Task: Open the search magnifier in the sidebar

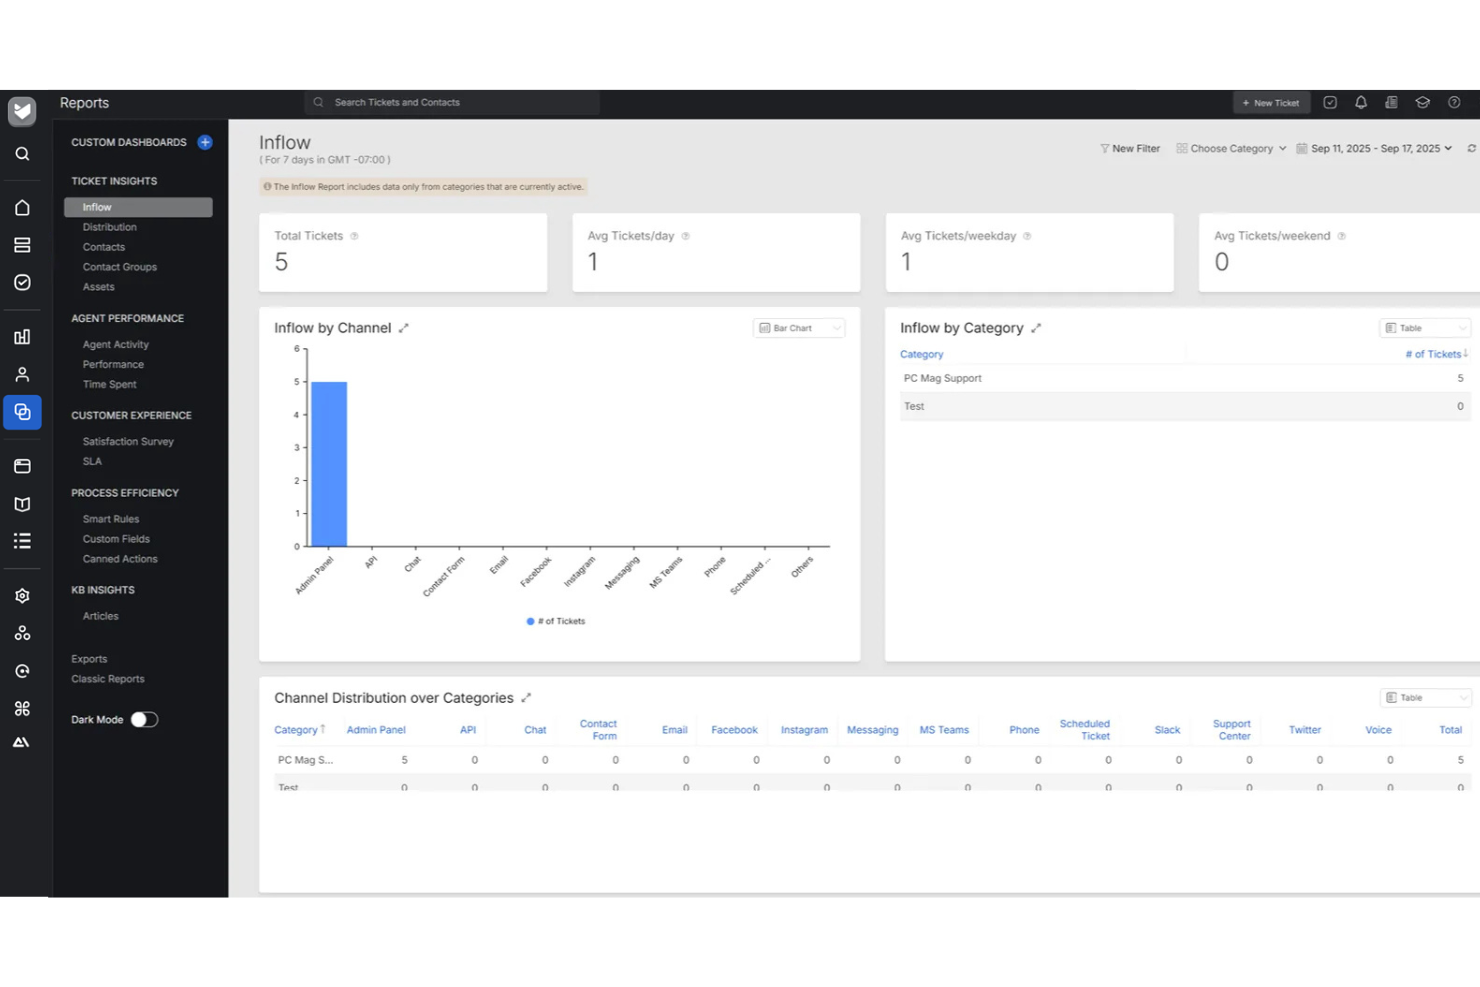Action: (22, 154)
